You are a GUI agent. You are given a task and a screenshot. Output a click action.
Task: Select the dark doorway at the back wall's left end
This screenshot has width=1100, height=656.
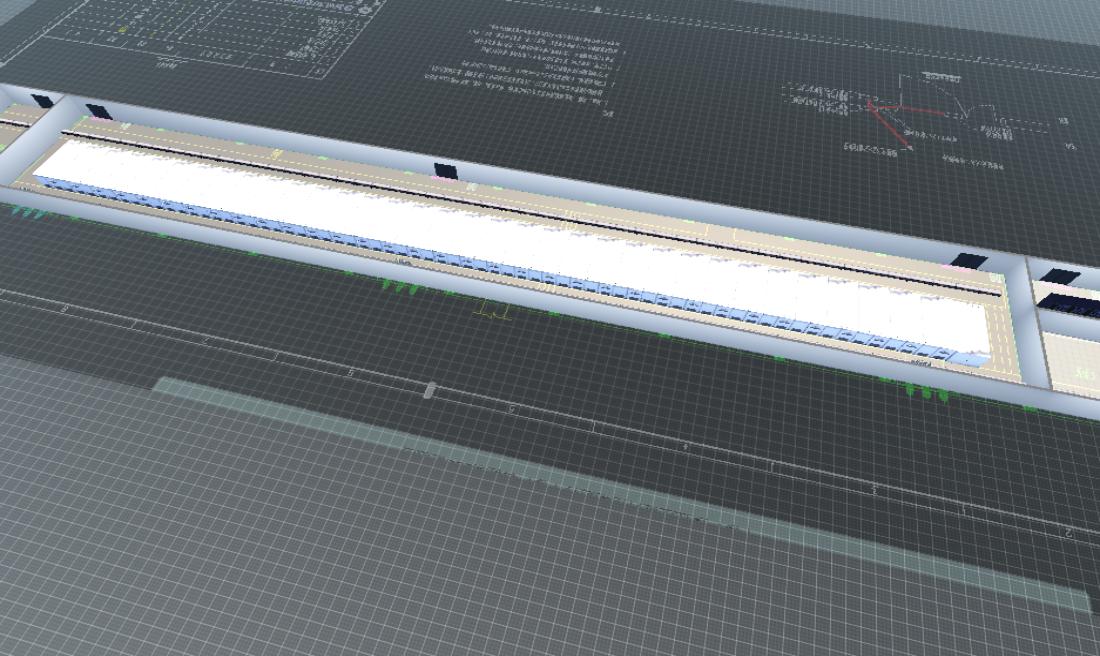pos(98,111)
